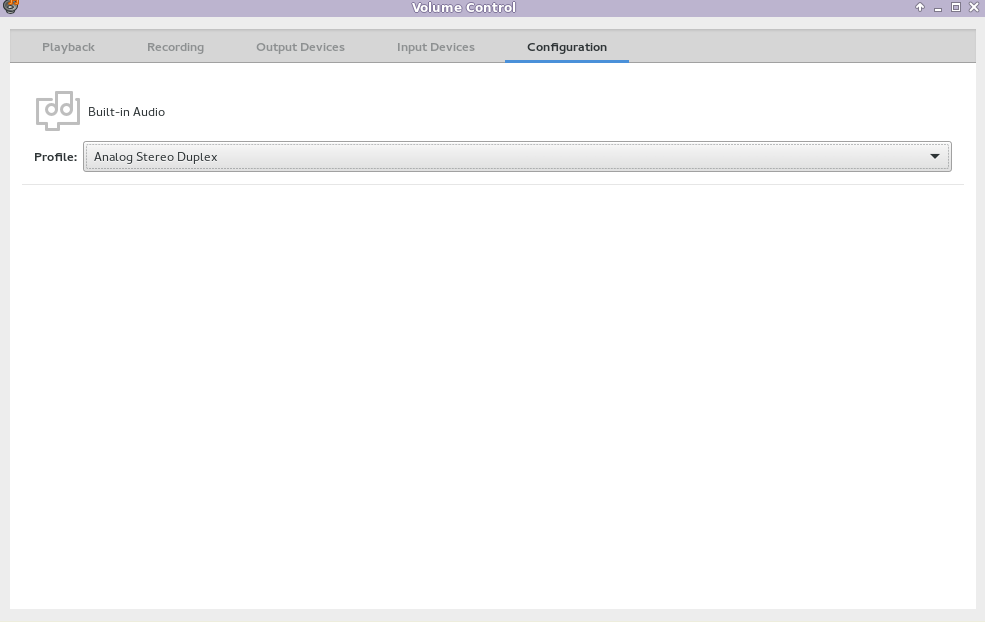Click the blank area below the Profile separator

[492, 400]
